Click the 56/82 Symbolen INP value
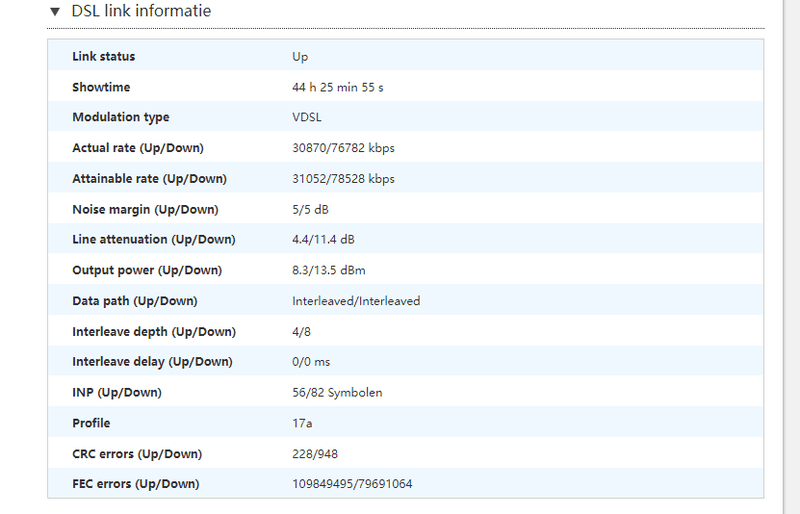This screenshot has height=514, width=800. click(x=337, y=392)
